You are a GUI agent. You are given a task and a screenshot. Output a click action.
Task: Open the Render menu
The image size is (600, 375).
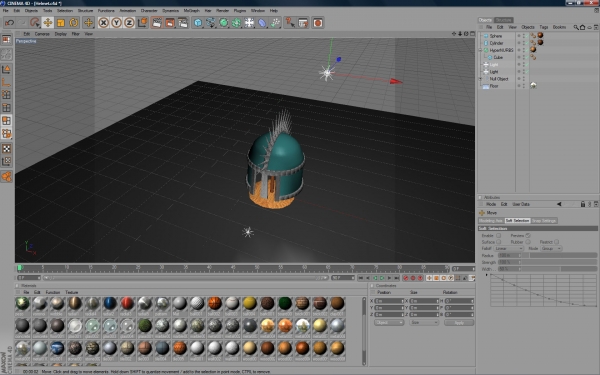pyautogui.click(x=223, y=11)
